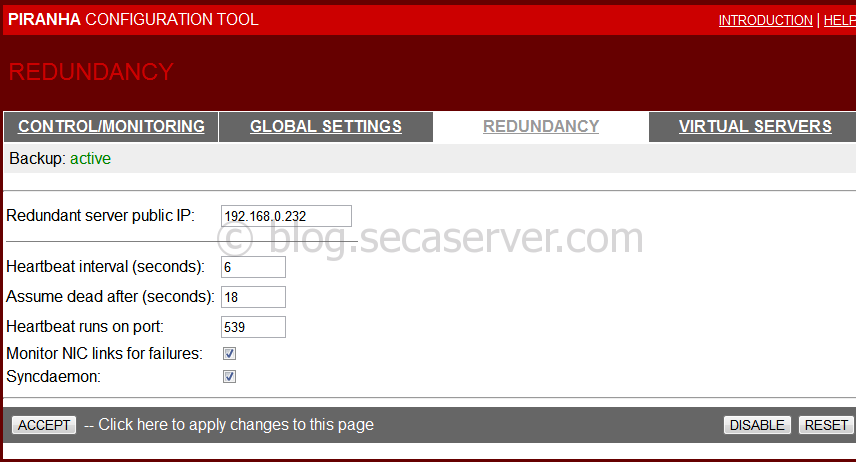Click the Assume dead after seconds field

[x=253, y=297]
